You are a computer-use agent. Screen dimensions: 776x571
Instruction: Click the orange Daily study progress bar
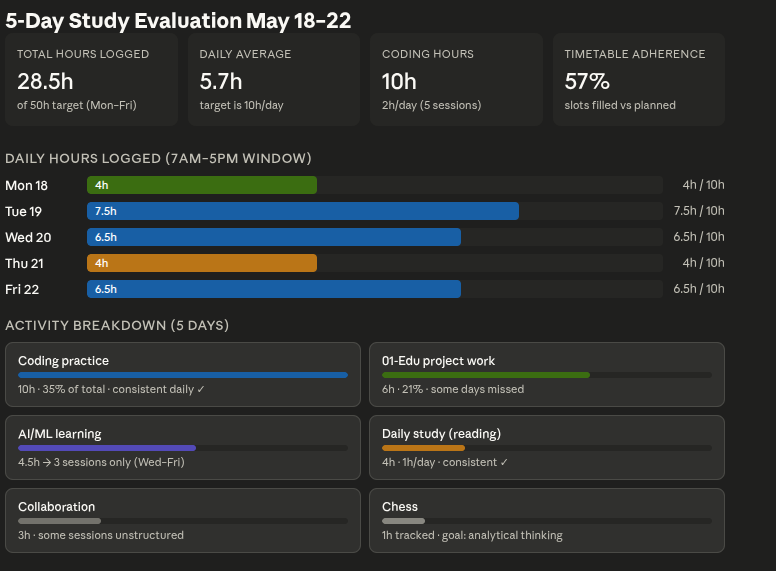(x=423, y=448)
